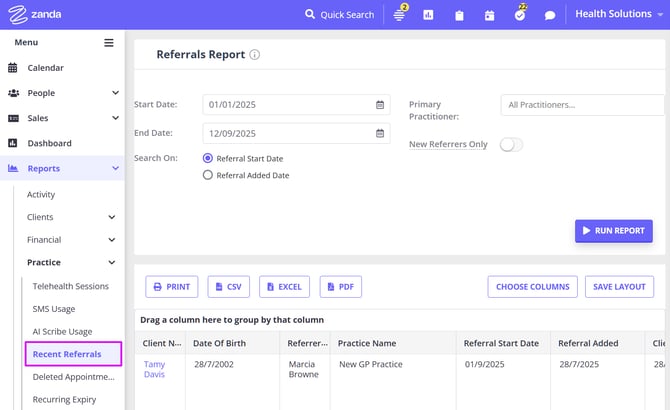Screen dimensions: 670x410
Task: Open the Start Date calendar picker icon
Action: (380, 105)
